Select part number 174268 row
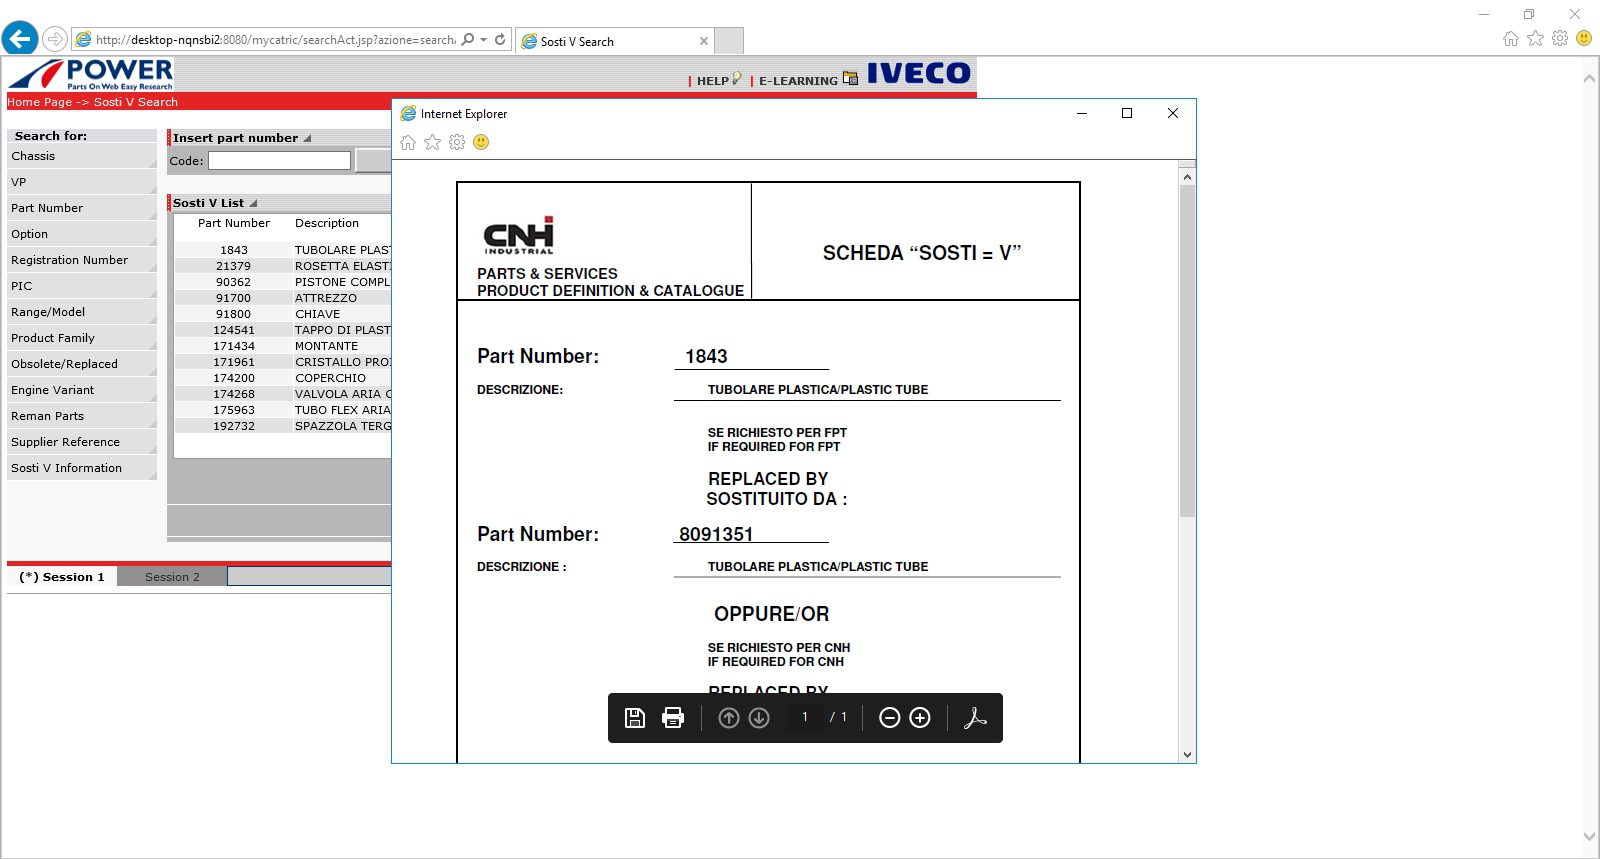The height and width of the screenshot is (859, 1600). coord(283,394)
